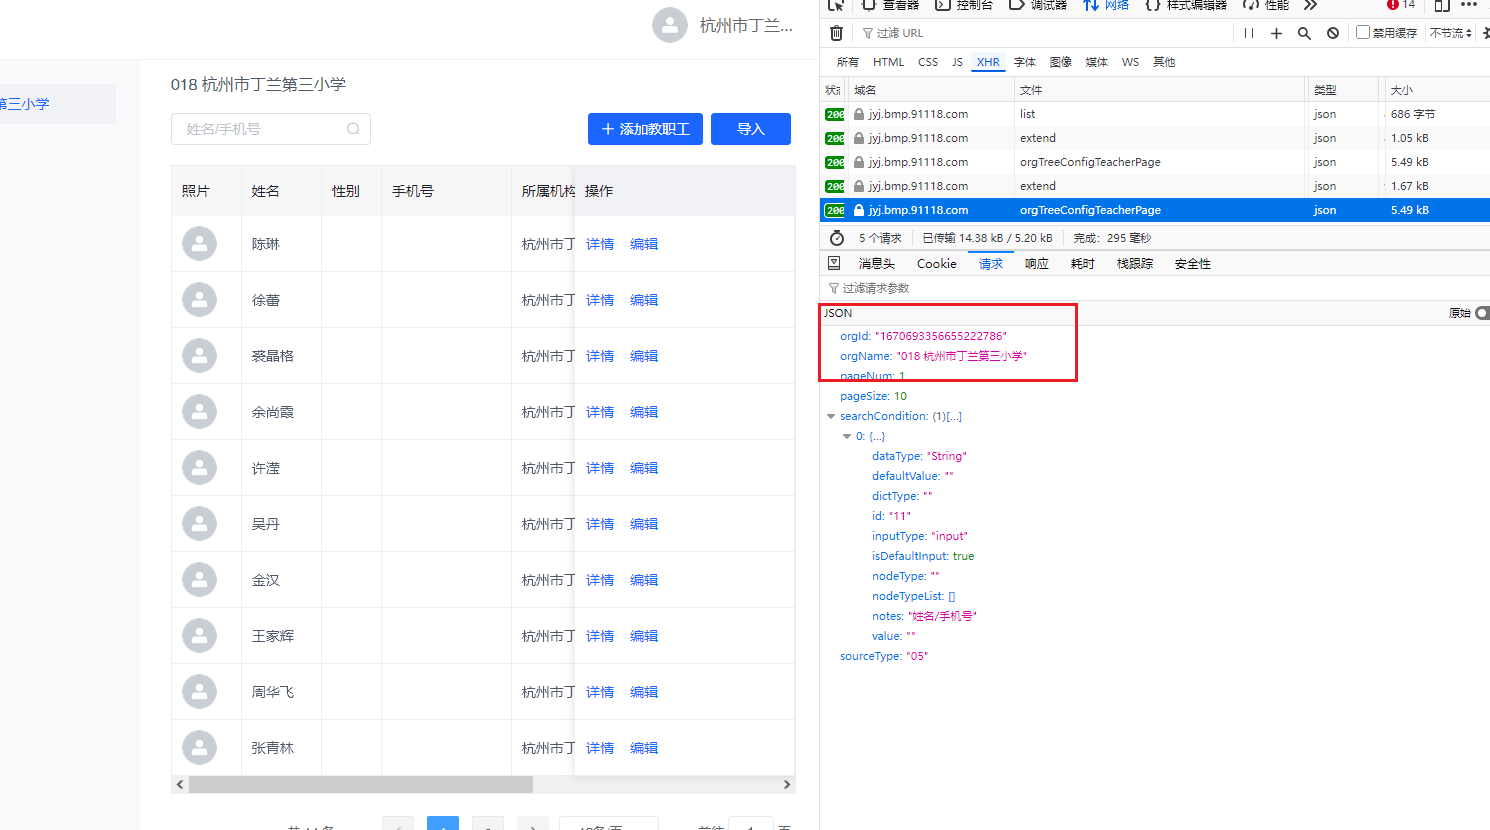Switch to the 响应 response tab
This screenshot has width=1490, height=830.
tap(1036, 264)
